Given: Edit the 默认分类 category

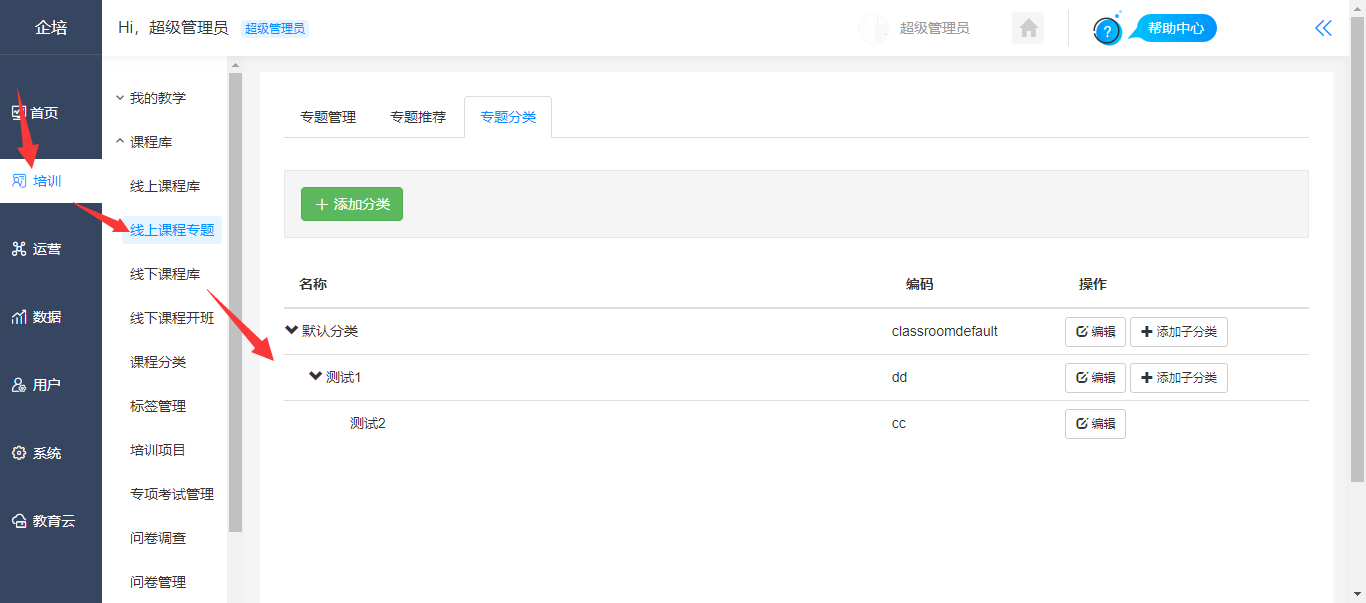Looking at the screenshot, I should [1095, 332].
